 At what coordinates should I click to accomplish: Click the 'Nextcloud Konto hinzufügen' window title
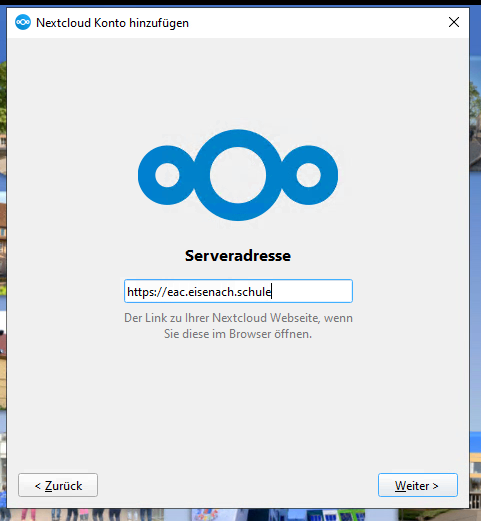[x=112, y=23]
